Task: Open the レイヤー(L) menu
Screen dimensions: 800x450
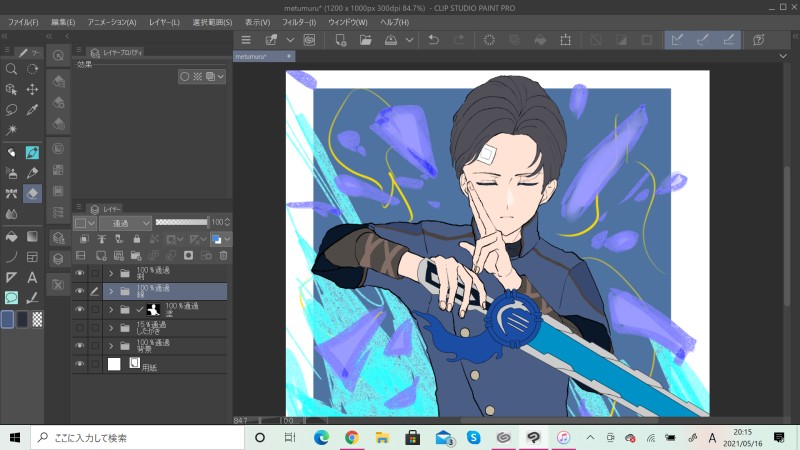Action: coord(164,22)
